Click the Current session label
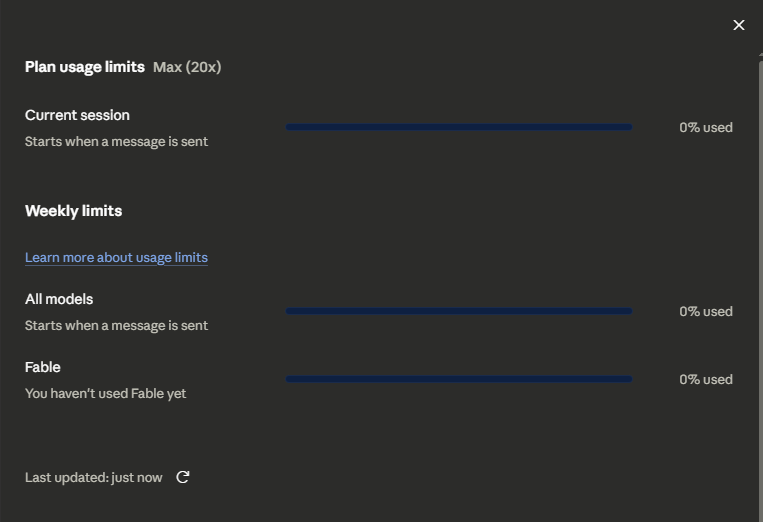Screen dimensions: 763x522 point(77,115)
